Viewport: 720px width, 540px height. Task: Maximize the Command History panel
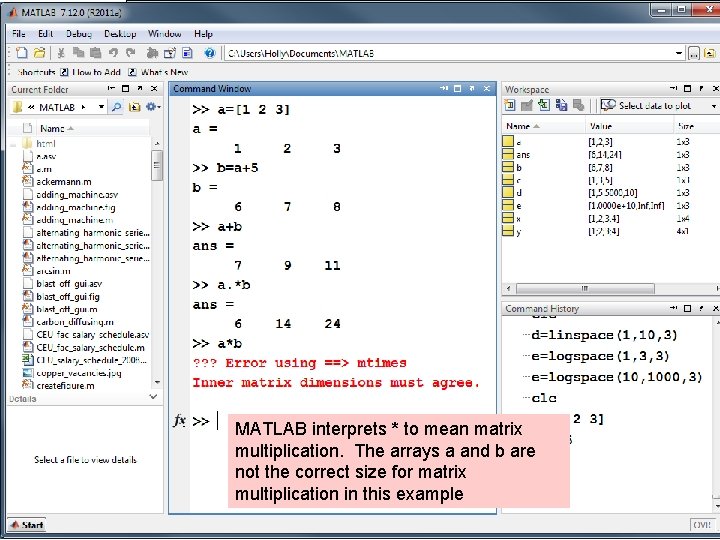[687, 308]
